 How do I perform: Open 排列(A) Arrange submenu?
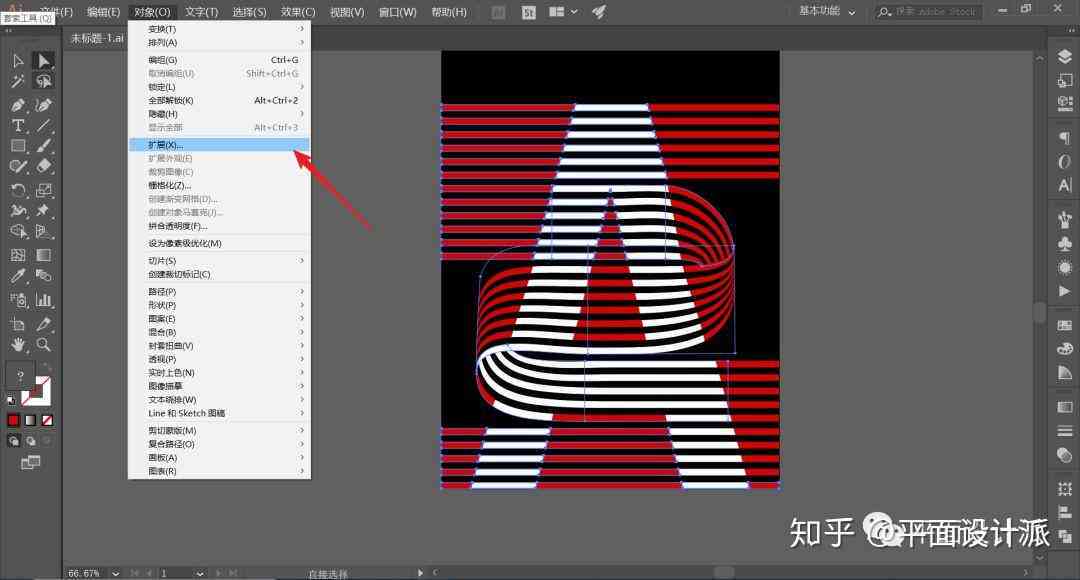219,43
